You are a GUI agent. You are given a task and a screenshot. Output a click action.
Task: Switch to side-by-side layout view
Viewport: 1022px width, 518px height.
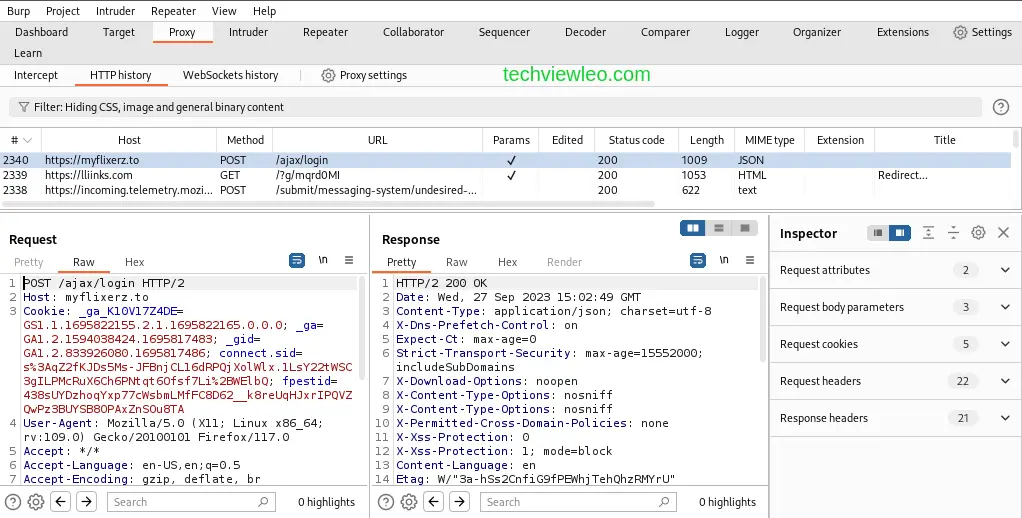(x=692, y=228)
